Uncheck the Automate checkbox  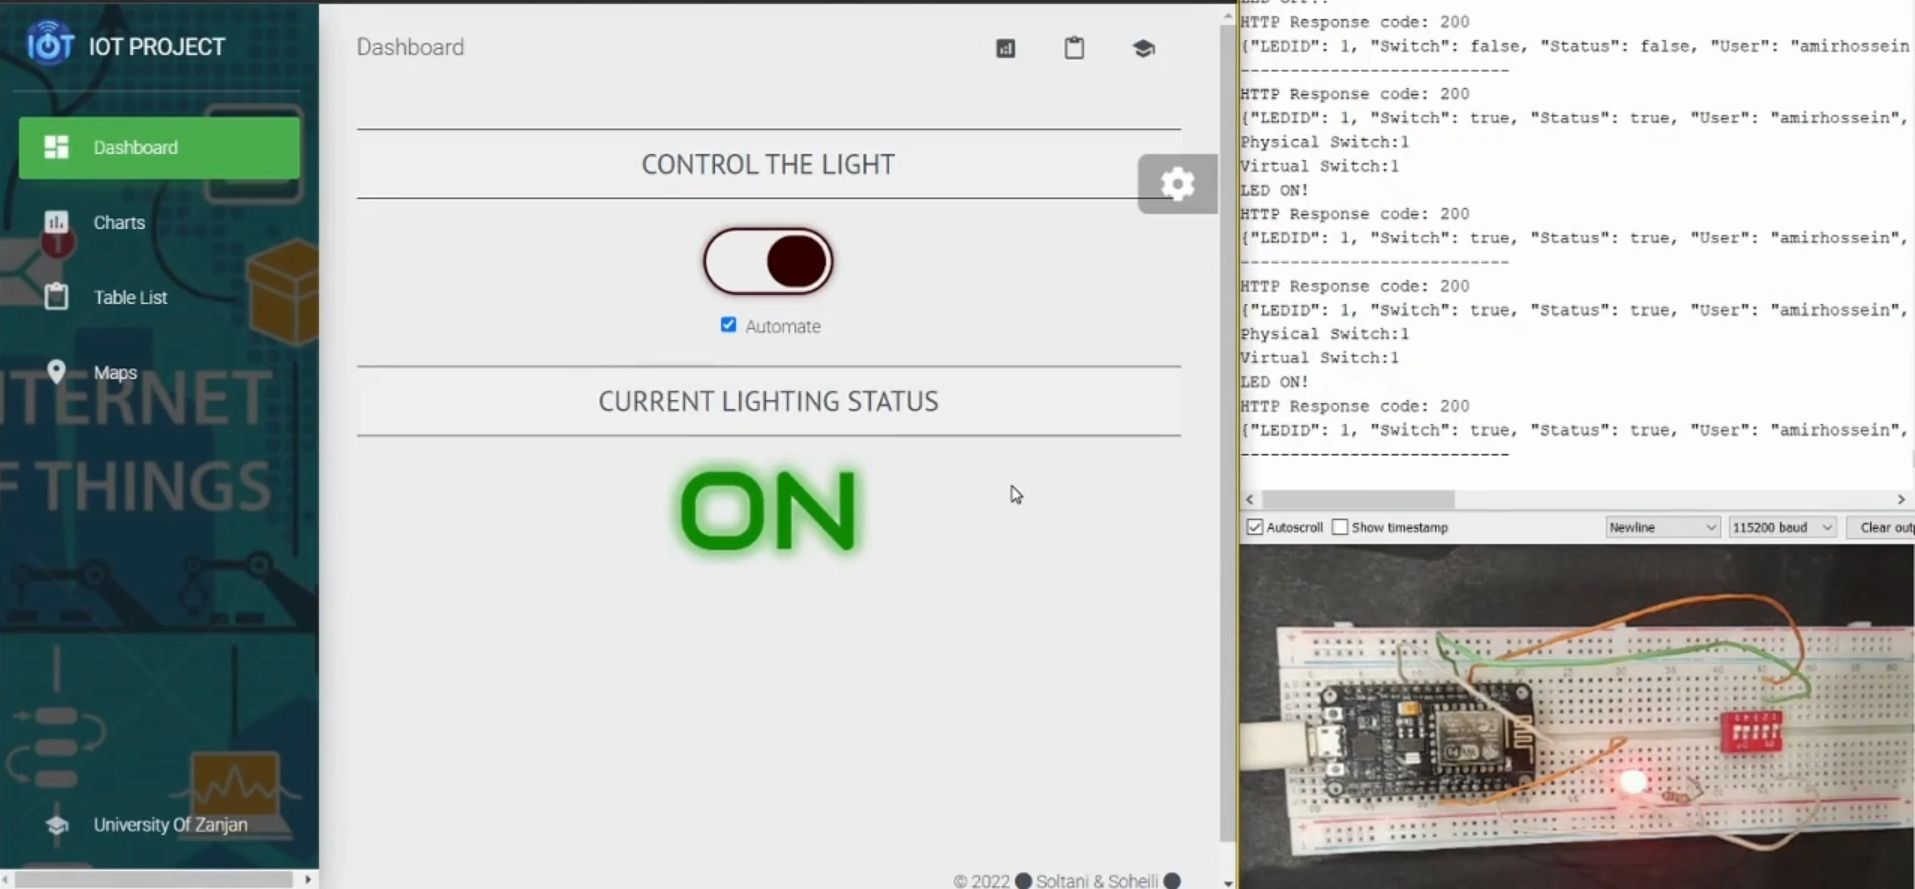click(x=728, y=325)
